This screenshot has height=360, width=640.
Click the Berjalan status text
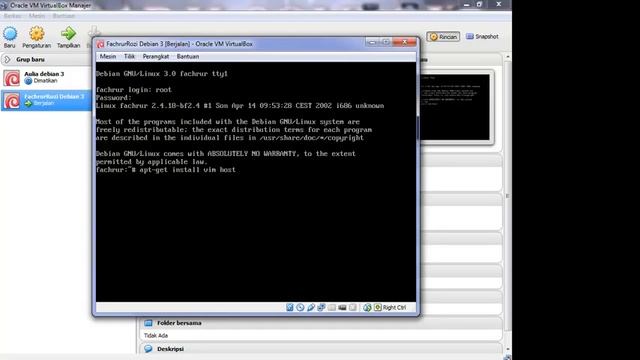44,103
